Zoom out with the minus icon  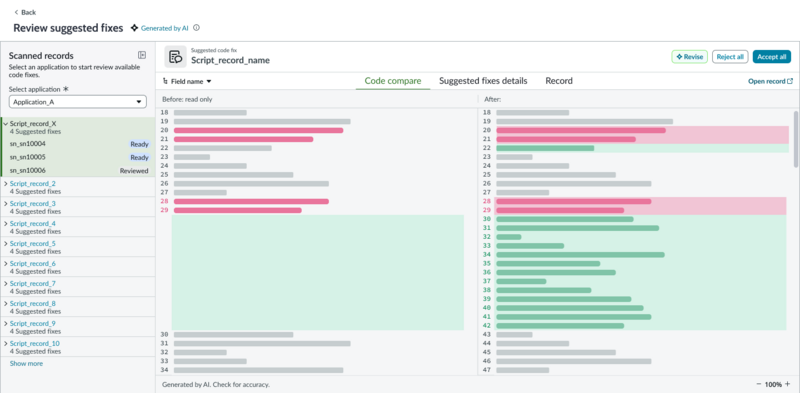point(759,384)
